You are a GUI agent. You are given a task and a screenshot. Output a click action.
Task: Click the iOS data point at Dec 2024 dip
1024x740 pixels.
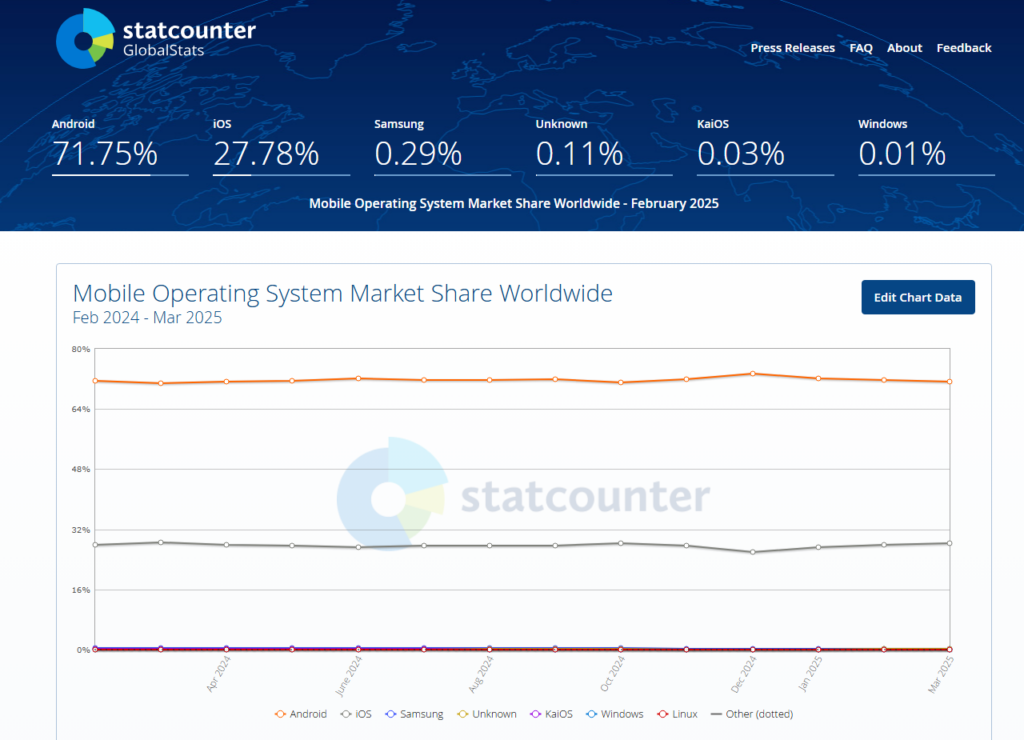pos(753,552)
